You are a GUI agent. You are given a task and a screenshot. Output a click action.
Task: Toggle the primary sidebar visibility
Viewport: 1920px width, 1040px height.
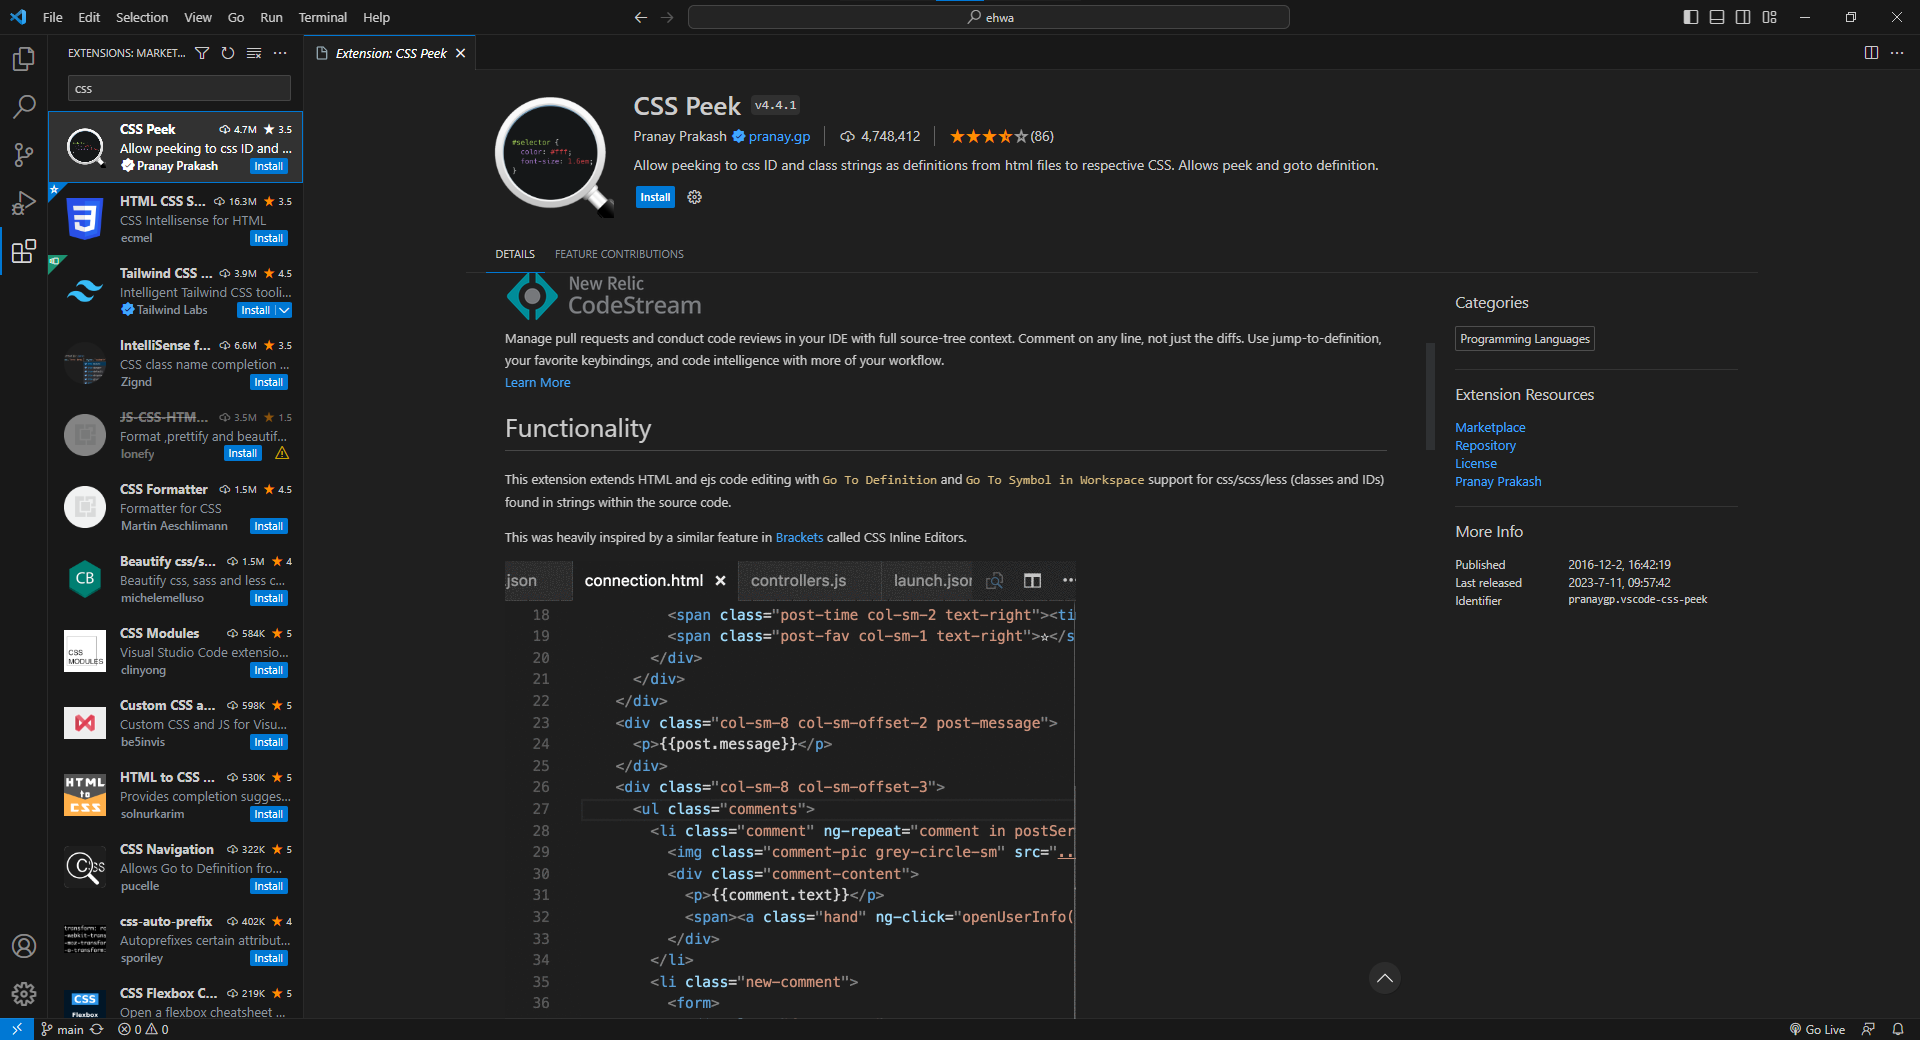point(1689,17)
